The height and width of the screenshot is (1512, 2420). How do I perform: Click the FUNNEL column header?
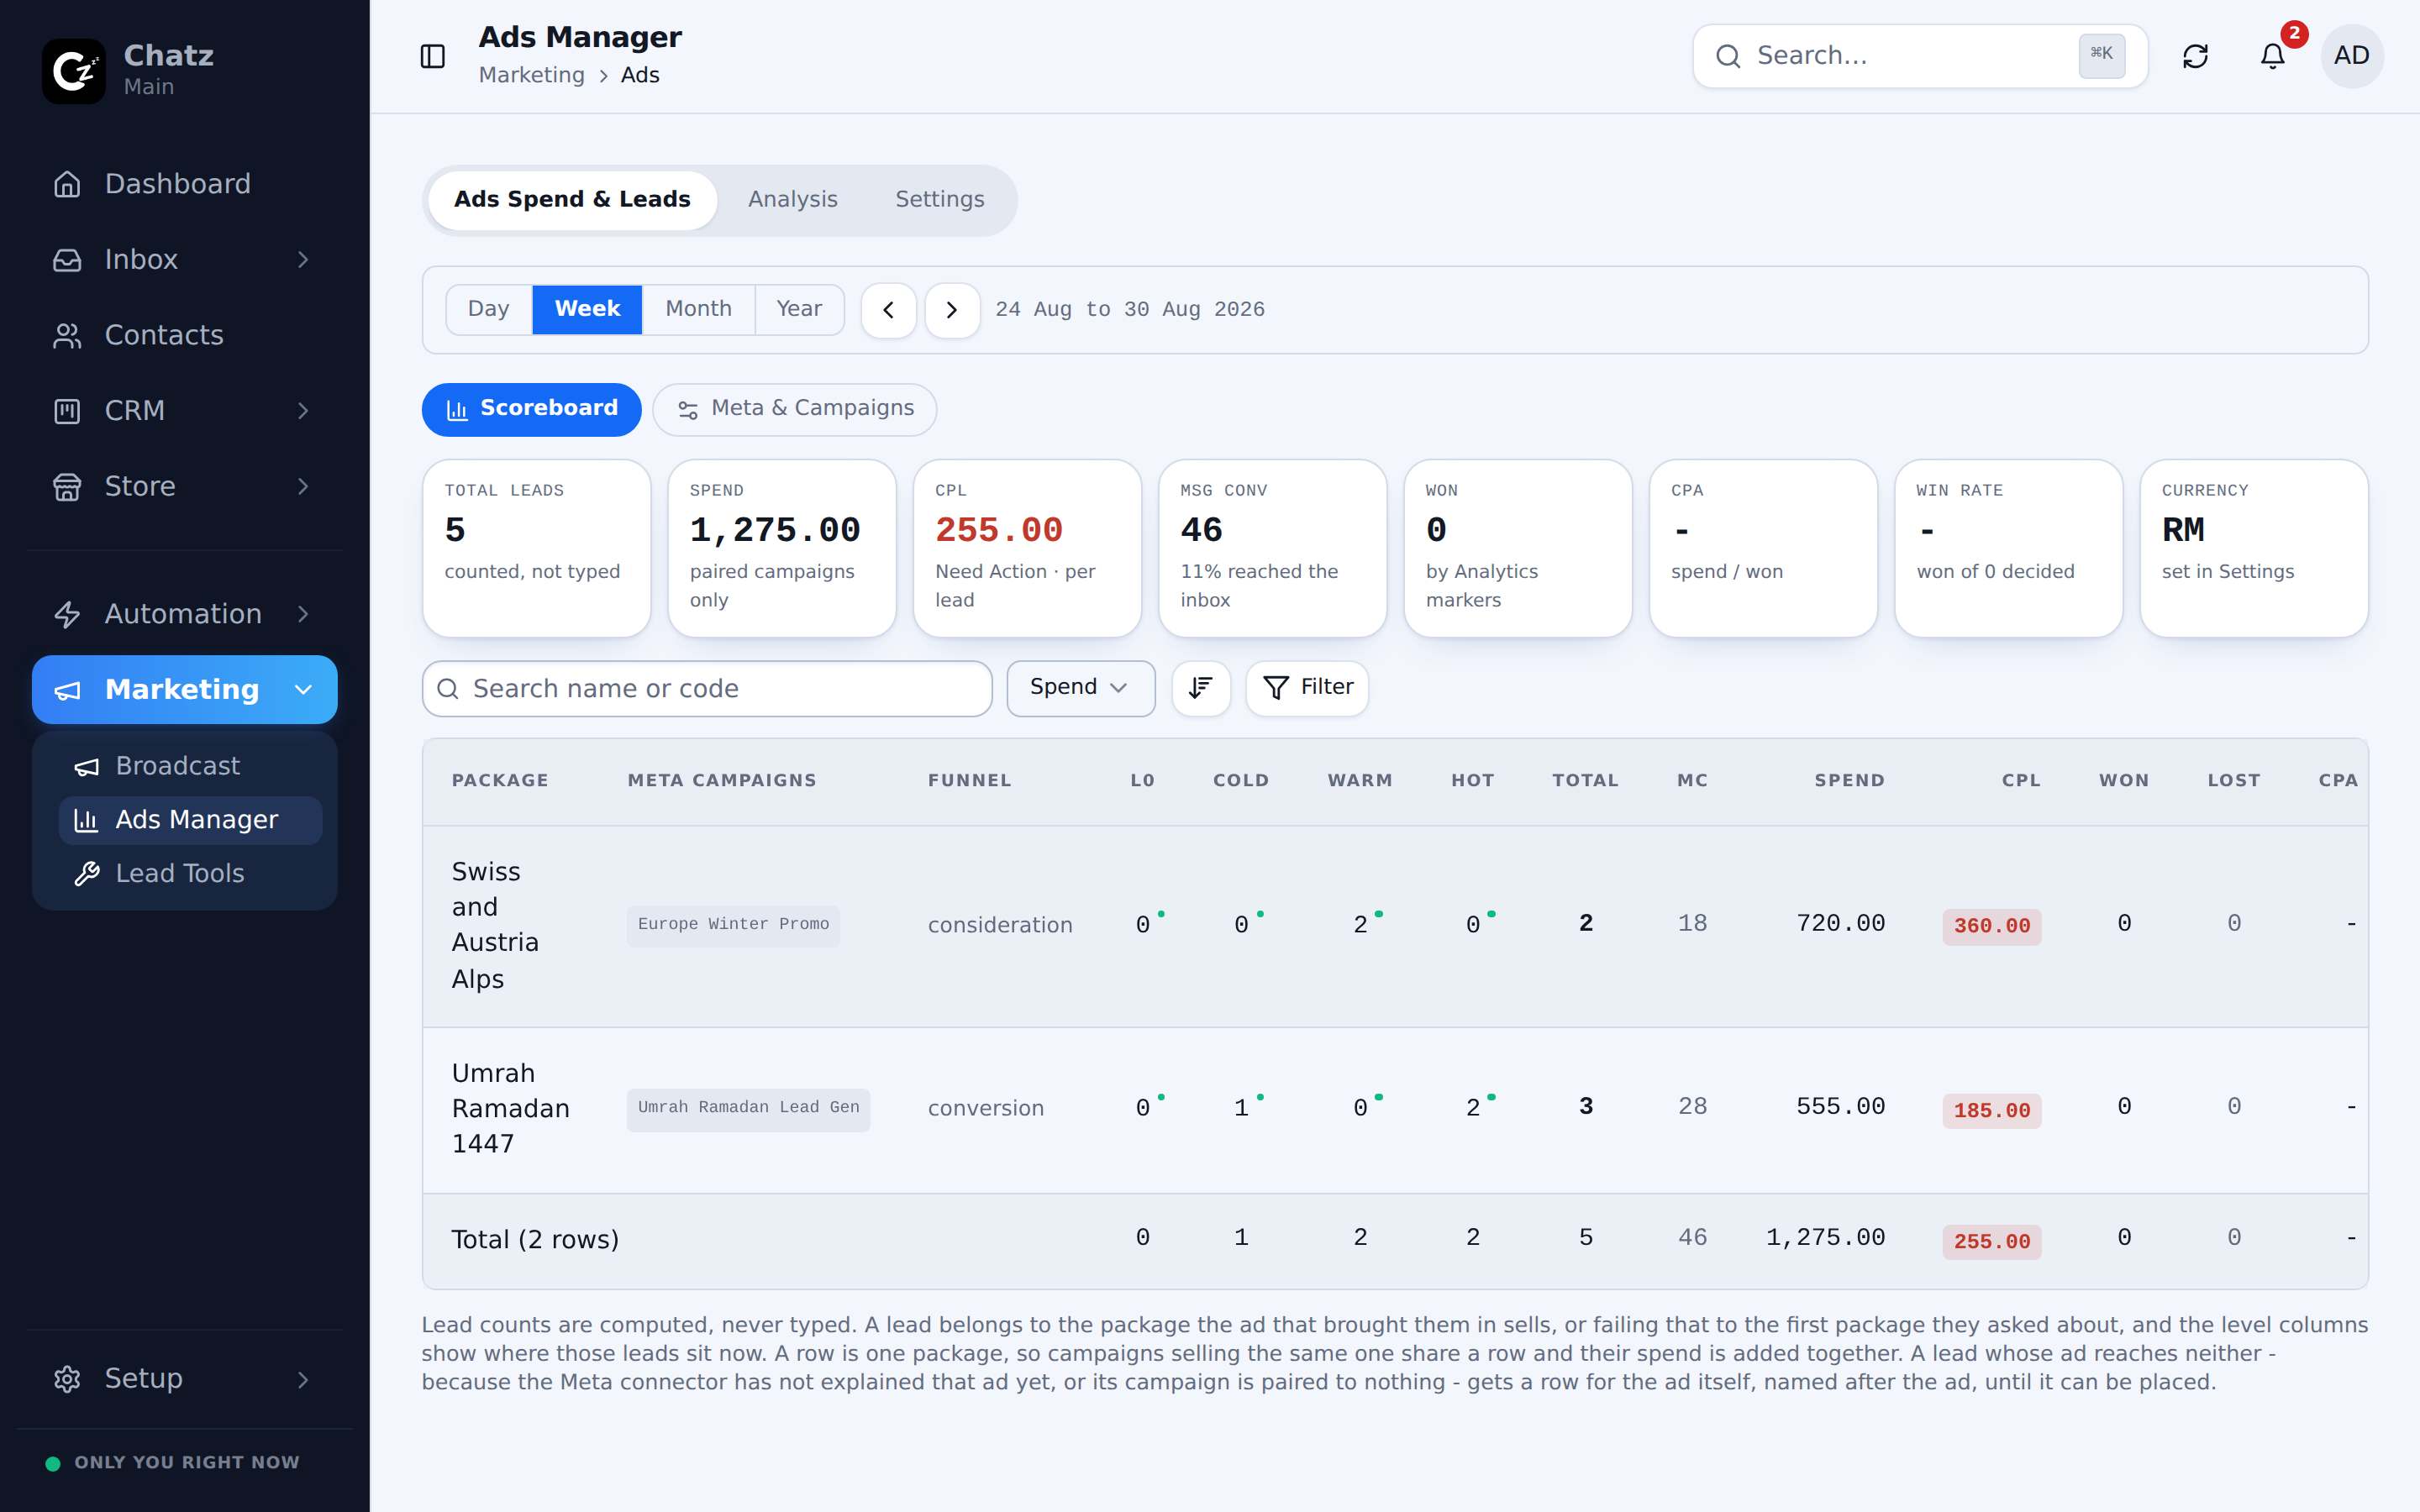pyautogui.click(x=970, y=781)
